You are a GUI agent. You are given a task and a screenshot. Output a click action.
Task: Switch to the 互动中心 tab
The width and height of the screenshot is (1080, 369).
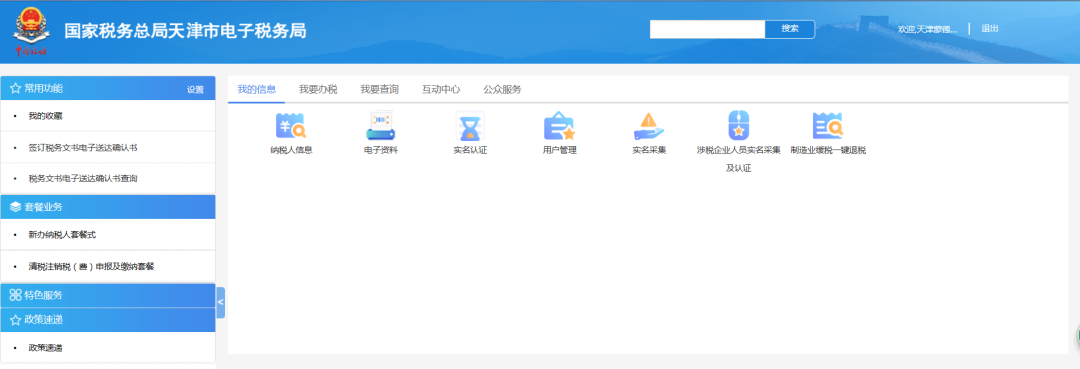(441, 89)
